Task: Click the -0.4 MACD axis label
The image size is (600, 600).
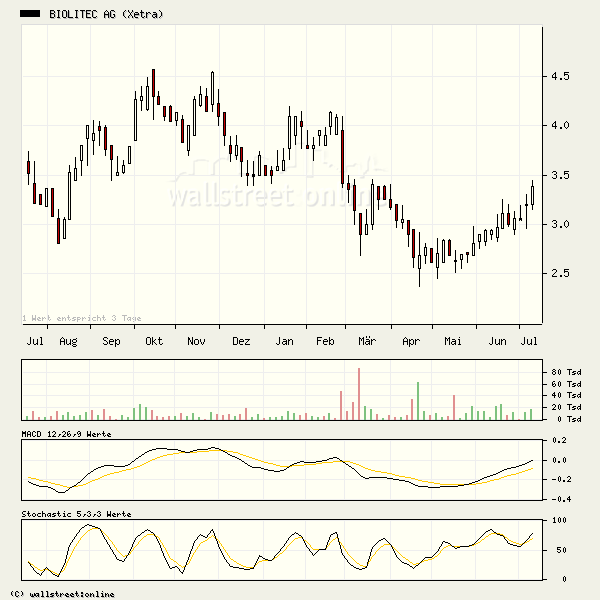Action: point(560,499)
